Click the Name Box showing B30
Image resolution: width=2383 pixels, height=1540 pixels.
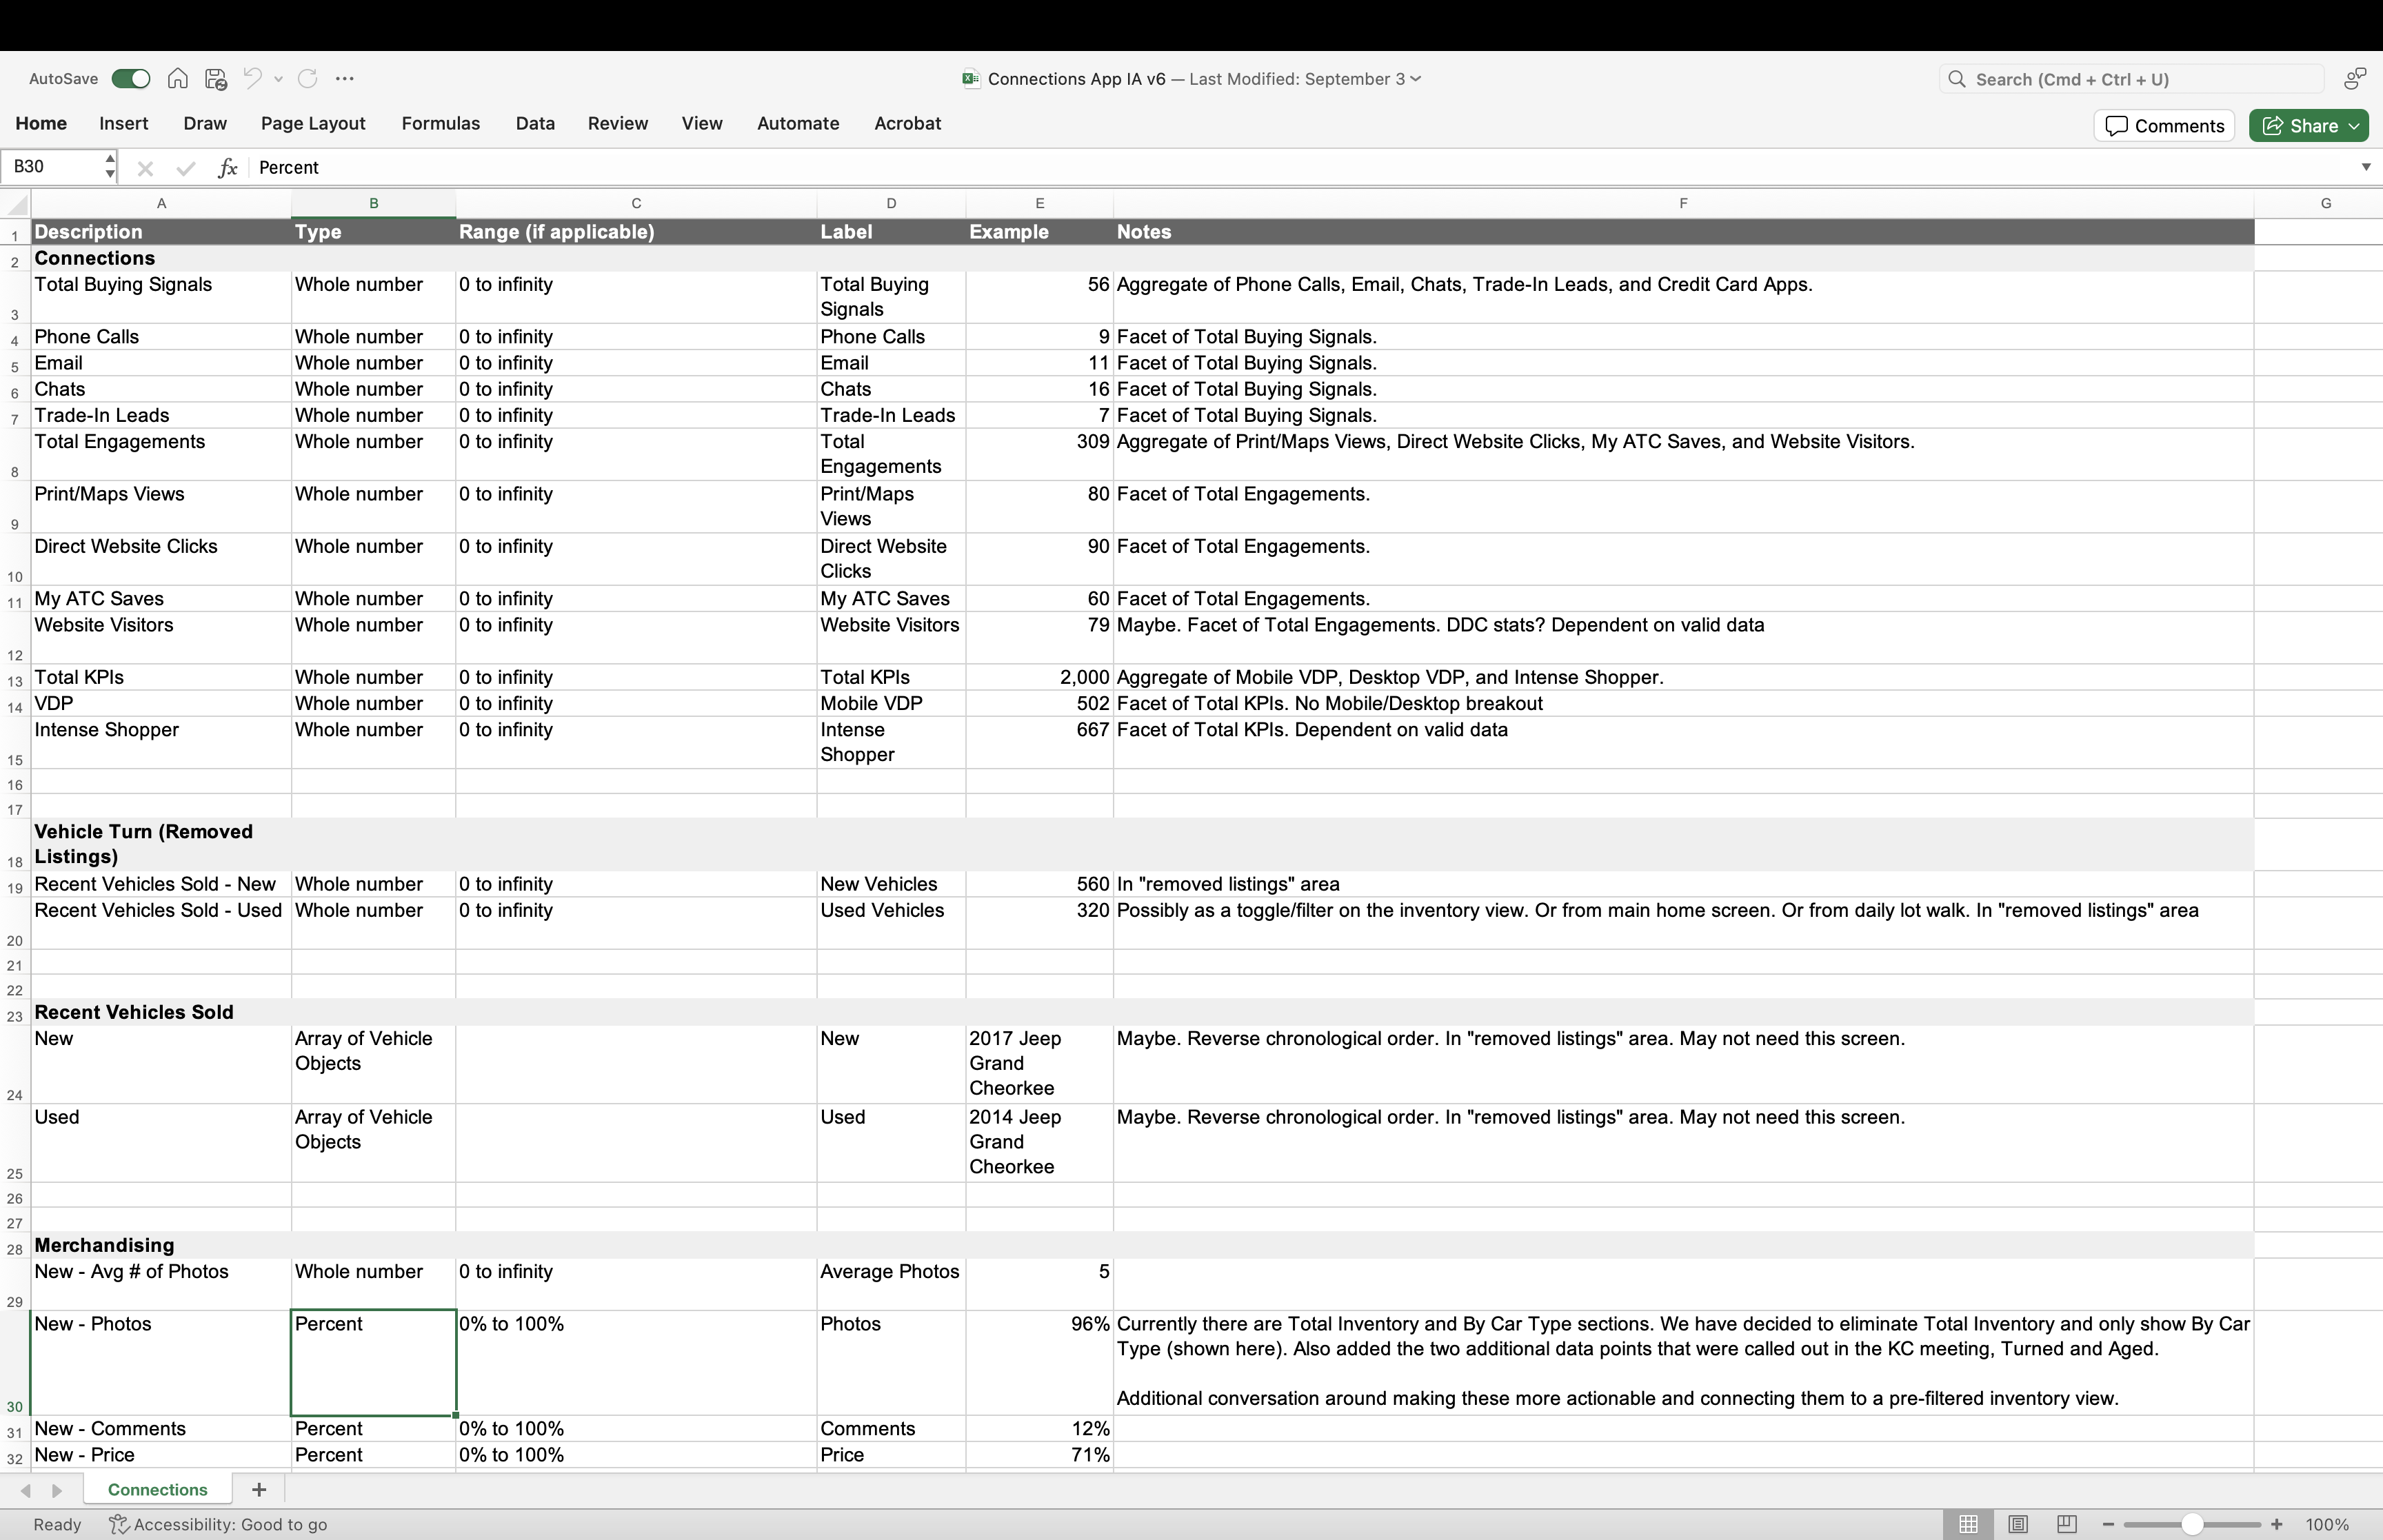click(x=51, y=167)
